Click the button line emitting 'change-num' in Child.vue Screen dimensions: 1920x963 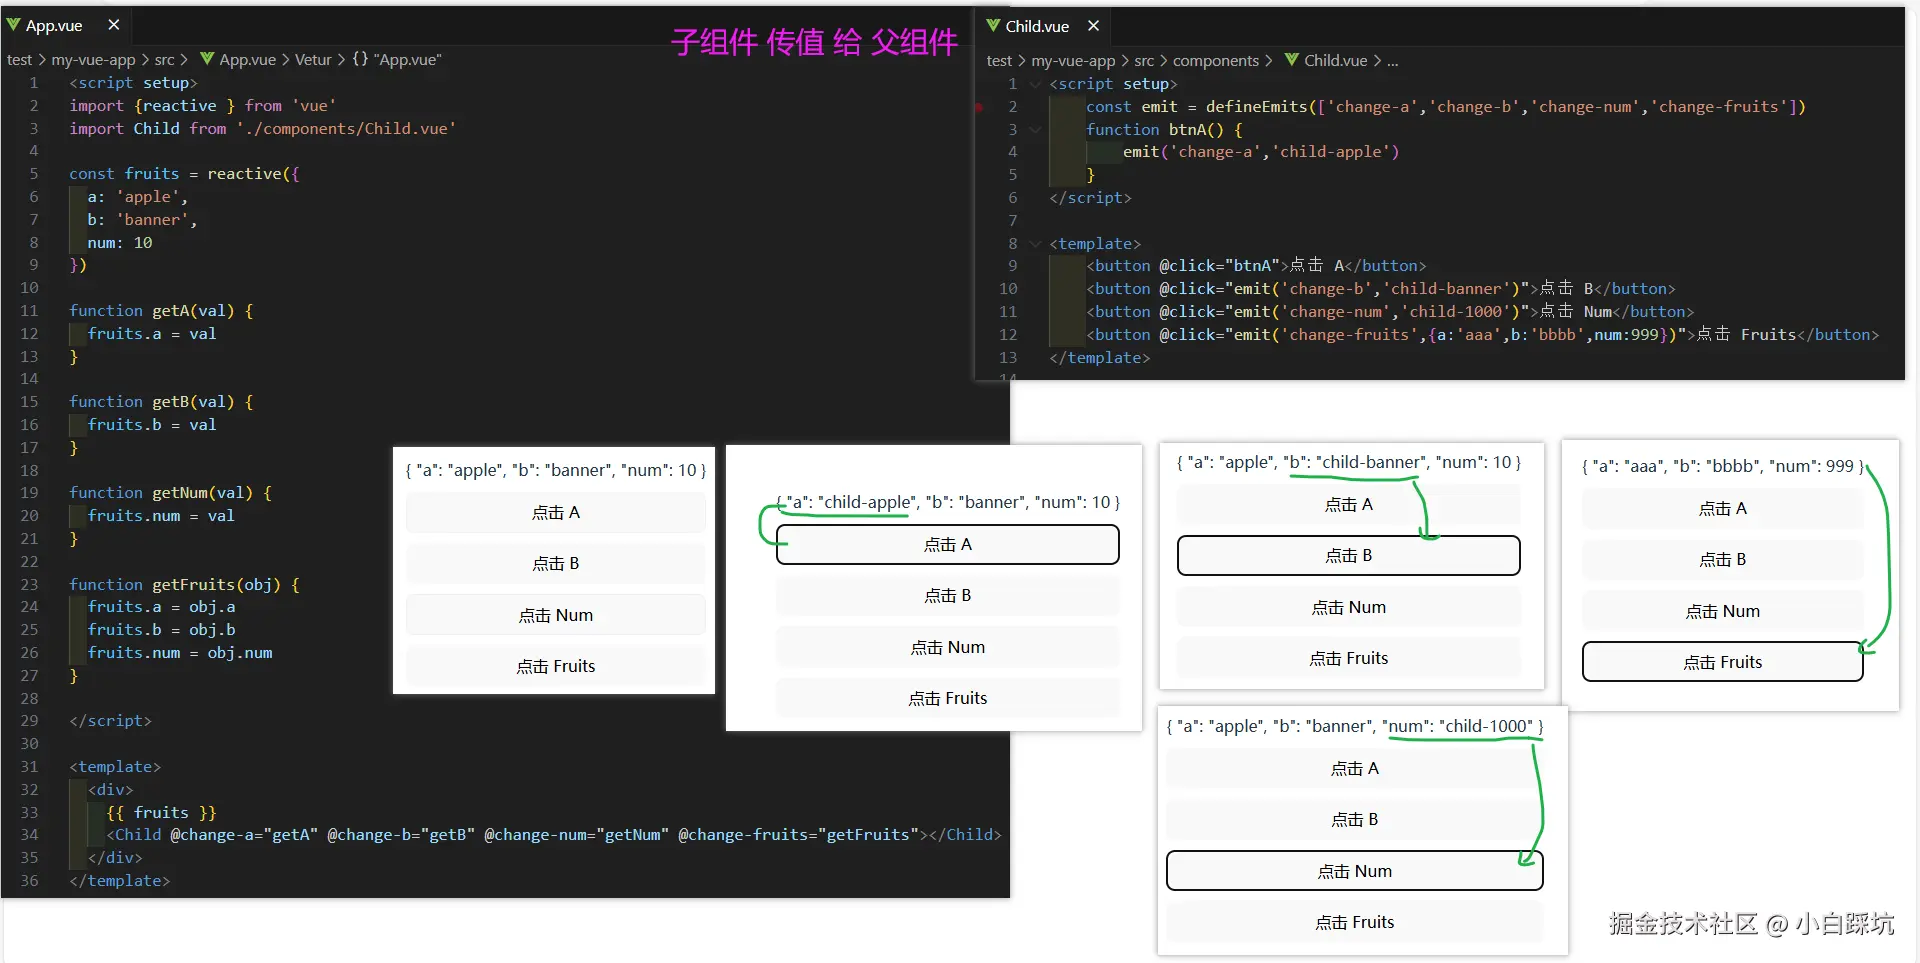[x=1390, y=312]
